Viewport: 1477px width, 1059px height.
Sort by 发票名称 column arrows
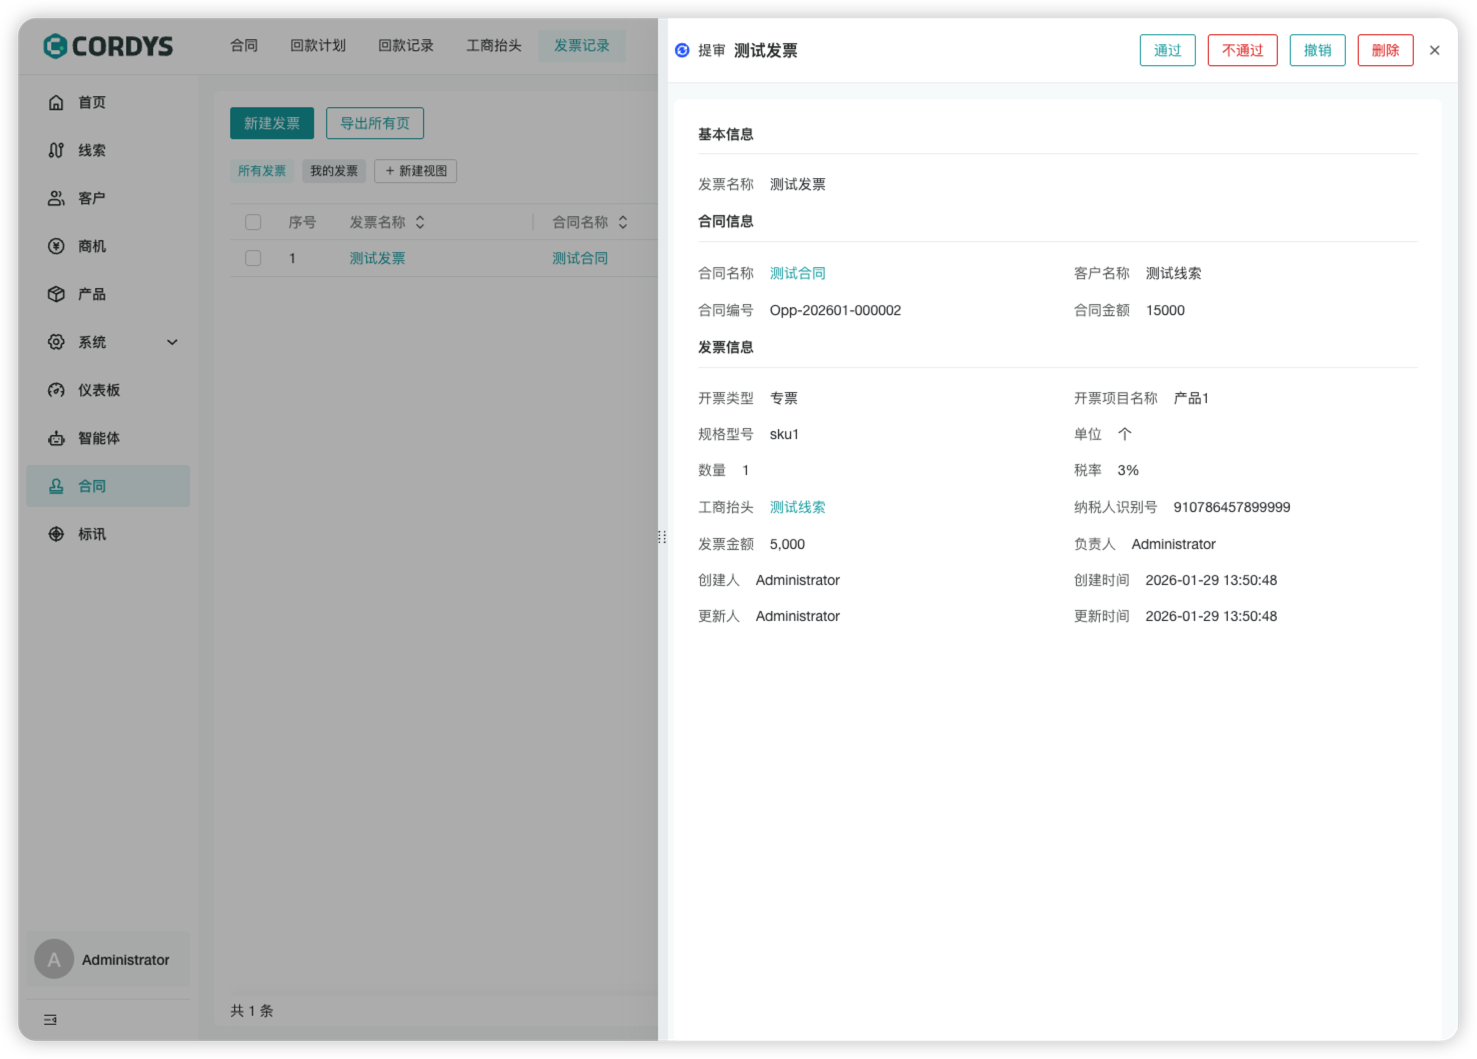point(420,222)
